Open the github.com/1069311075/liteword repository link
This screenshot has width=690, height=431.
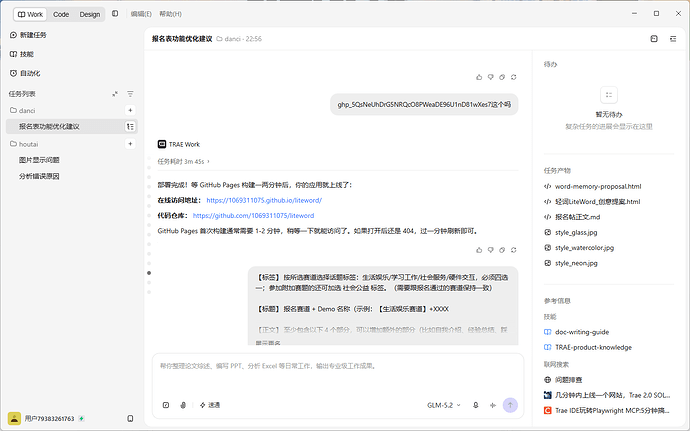tap(253, 216)
